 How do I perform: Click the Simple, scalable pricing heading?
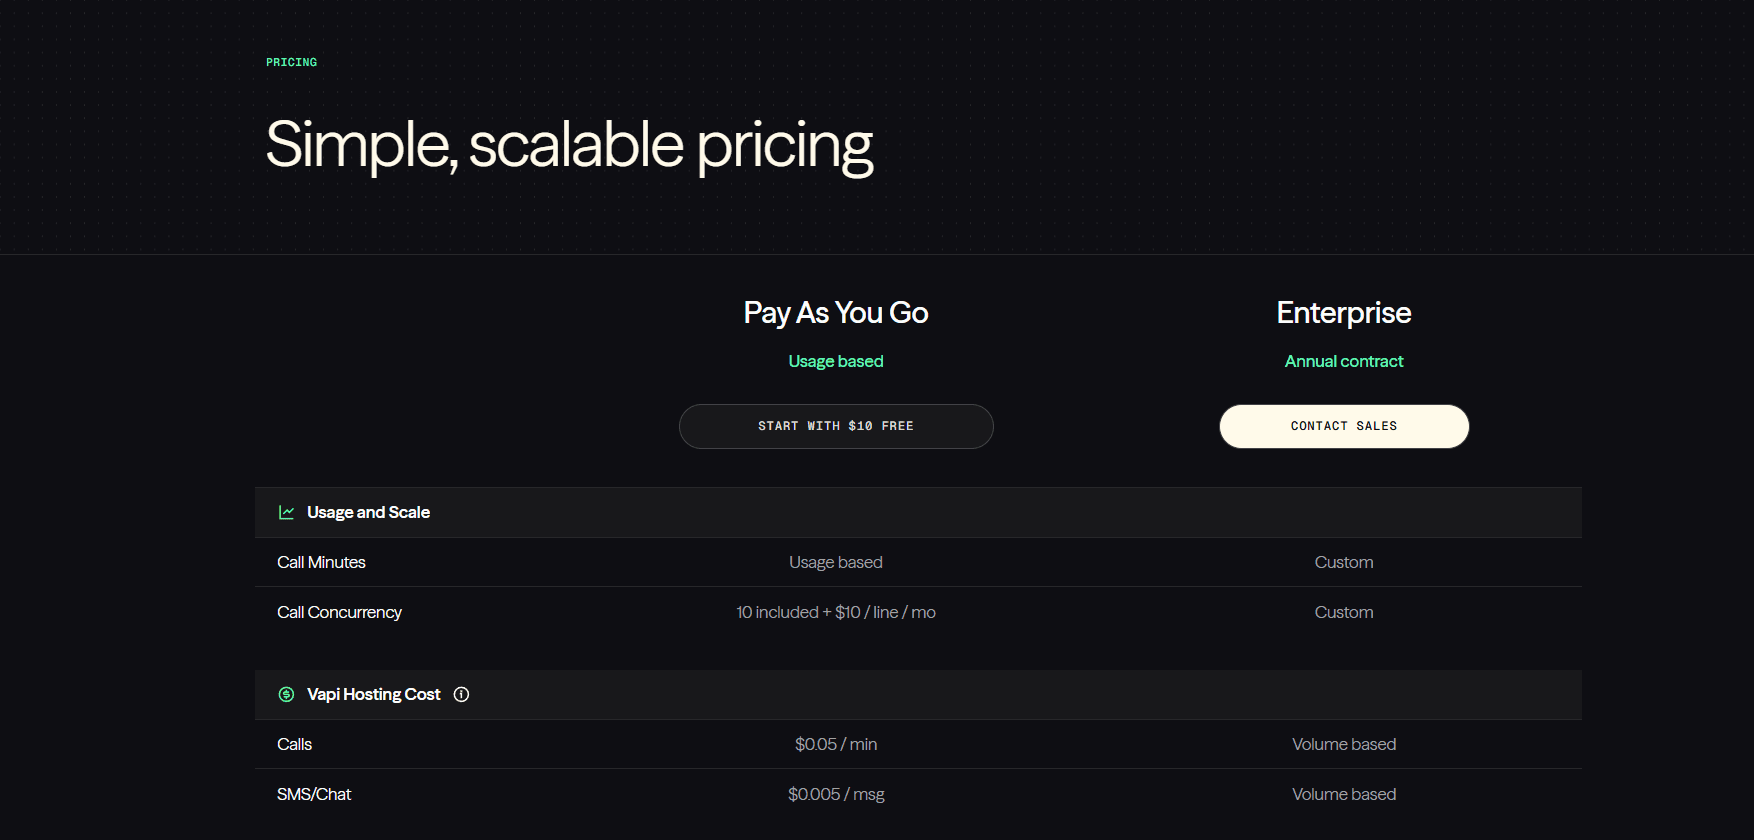pos(569,145)
